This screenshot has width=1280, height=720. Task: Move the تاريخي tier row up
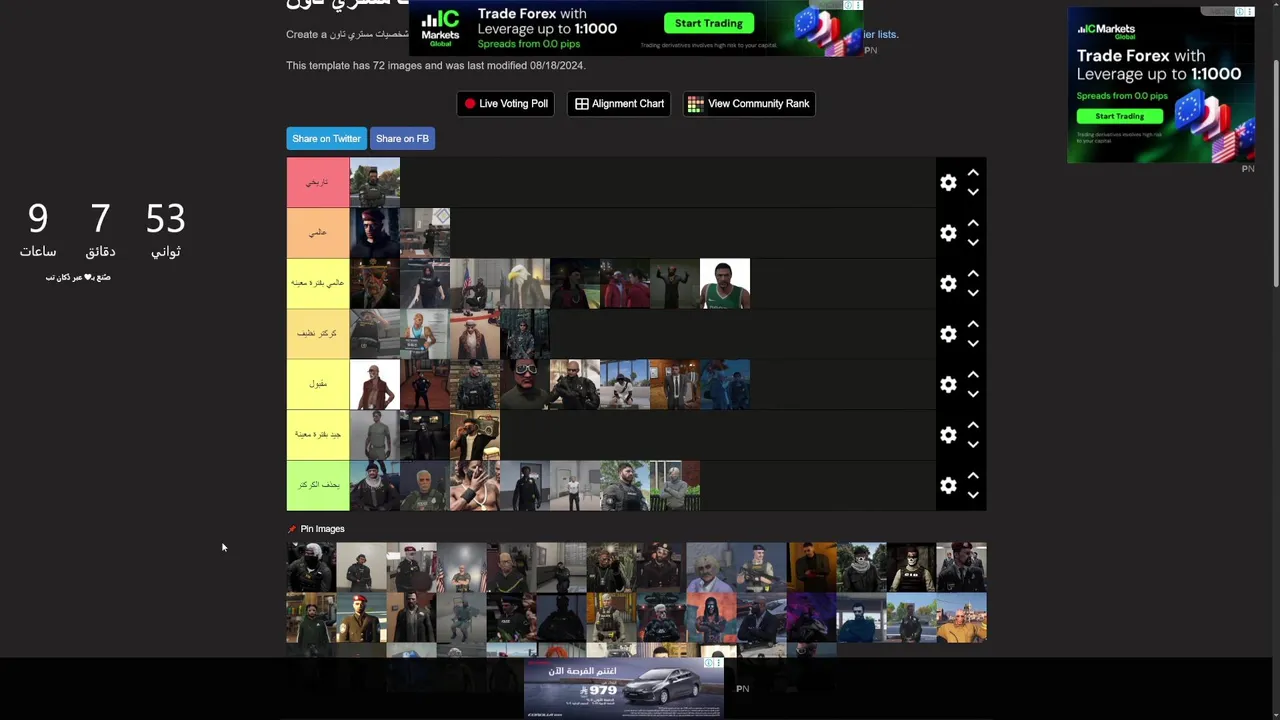(973, 173)
